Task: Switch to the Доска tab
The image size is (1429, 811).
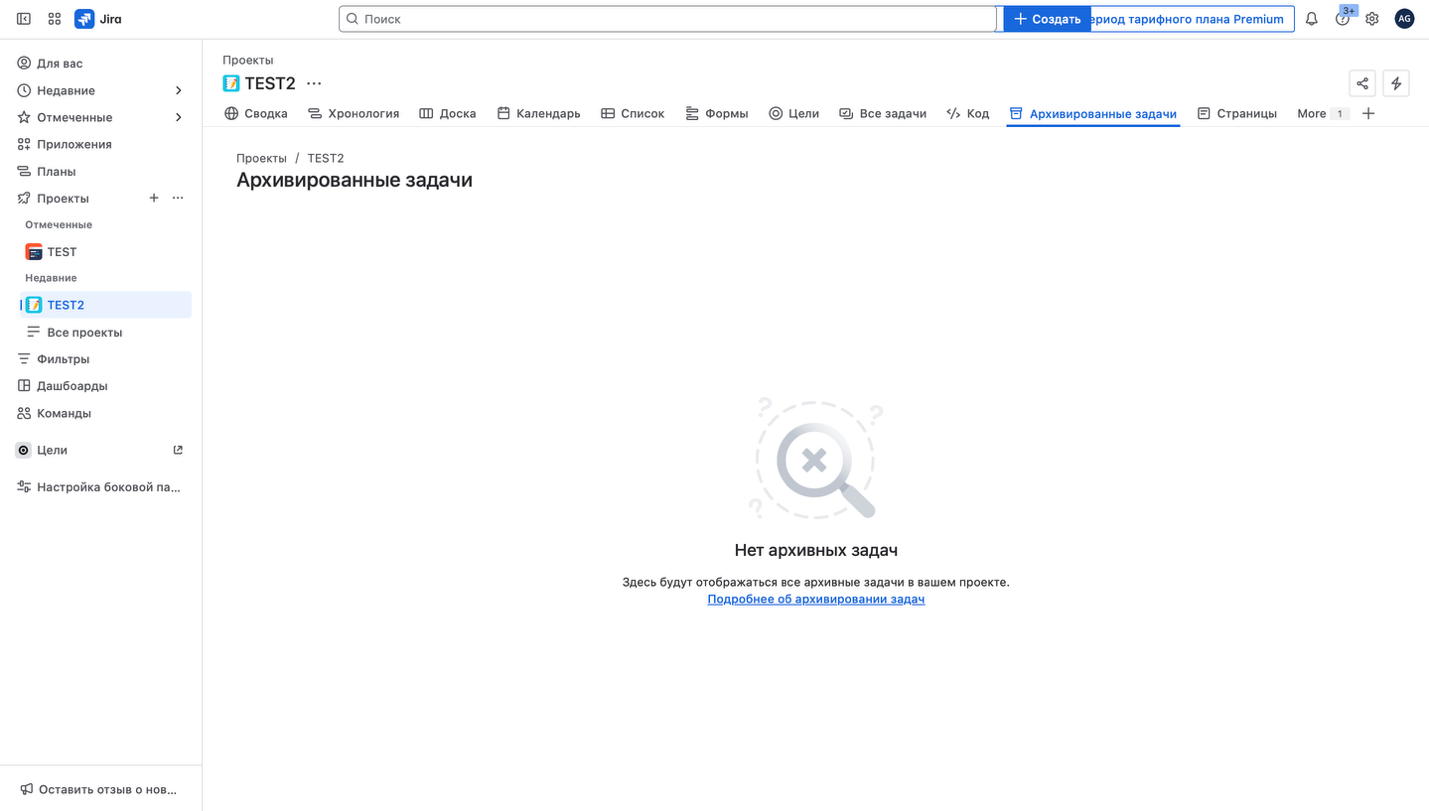Action: [x=448, y=113]
